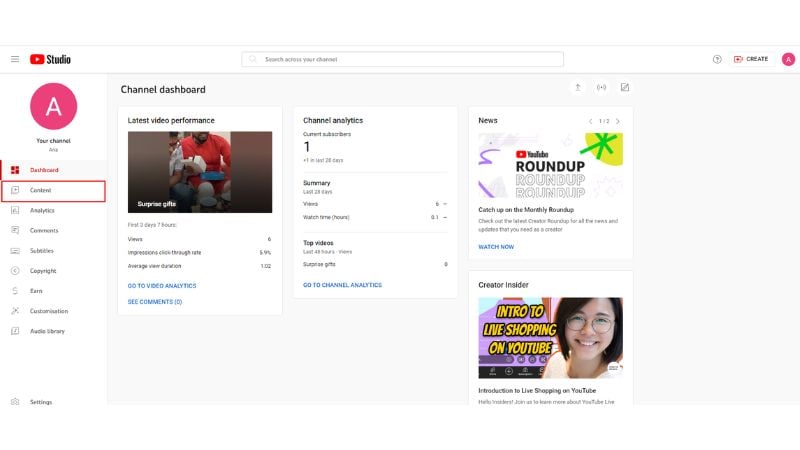The image size is (800, 450).
Task: Go to previous news item arrow
Action: [590, 121]
